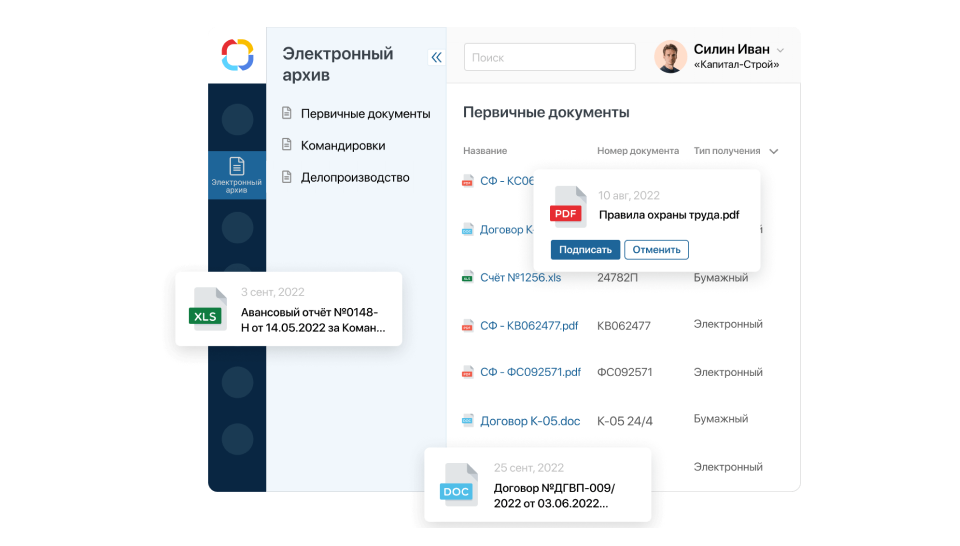Click Авансовый отчёт №0148 card title
This screenshot has width=960, height=546.
coord(313,320)
